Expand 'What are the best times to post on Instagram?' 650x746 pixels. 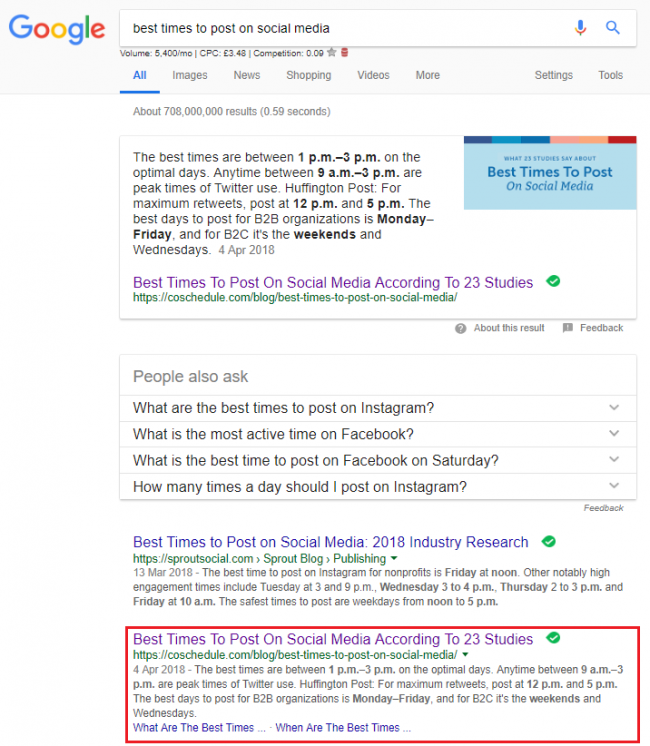pyautogui.click(x=378, y=408)
